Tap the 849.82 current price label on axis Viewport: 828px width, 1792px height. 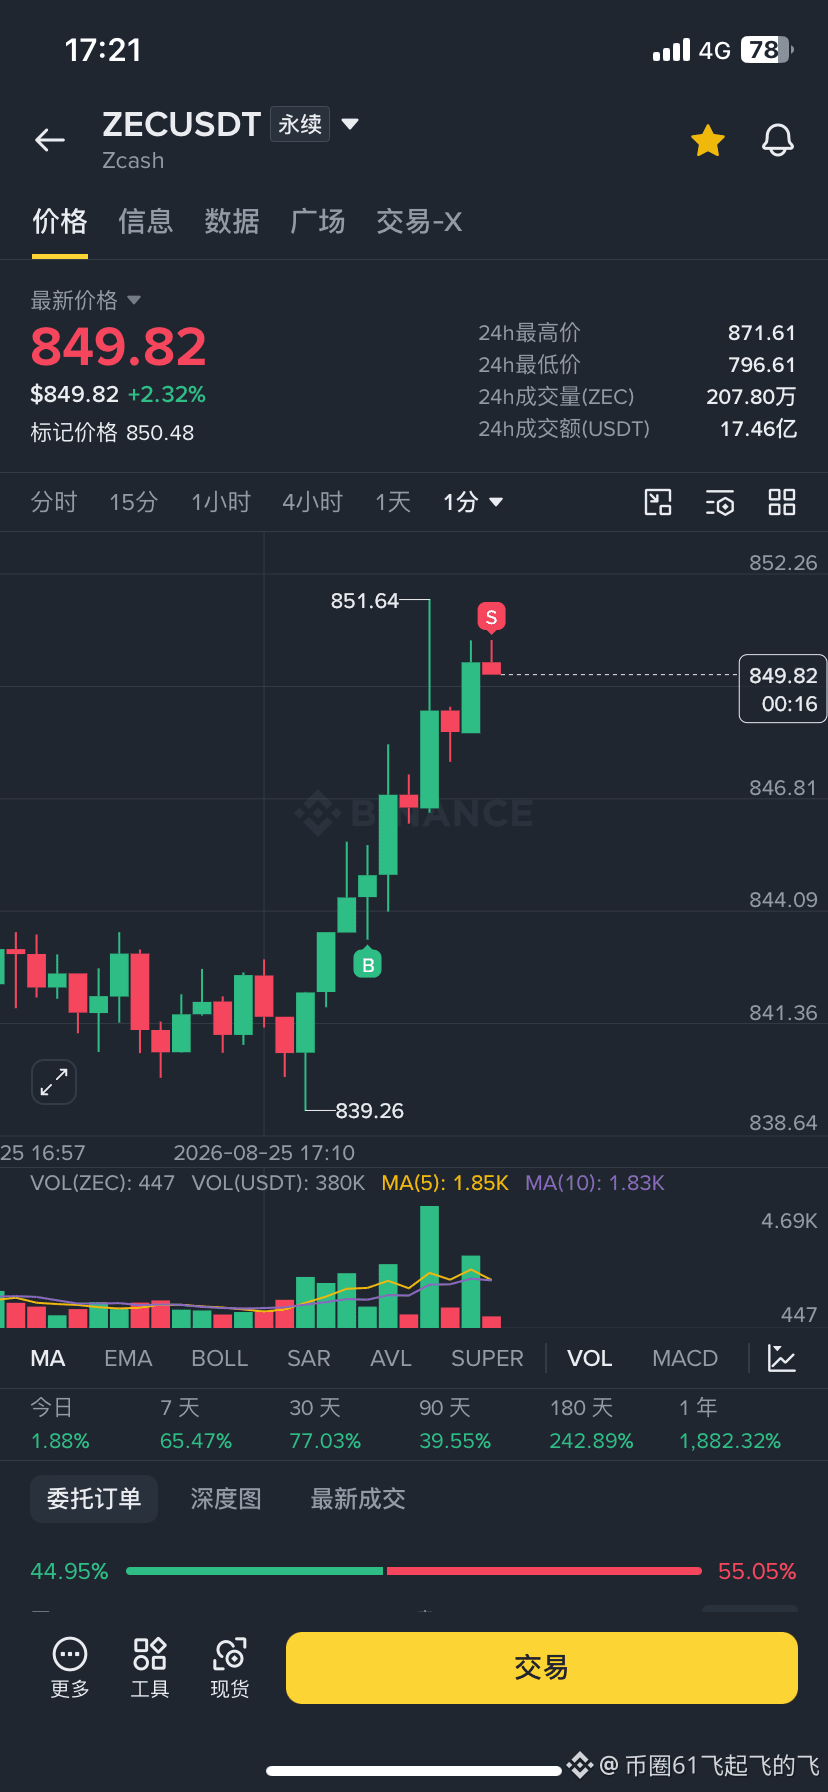[x=783, y=689]
